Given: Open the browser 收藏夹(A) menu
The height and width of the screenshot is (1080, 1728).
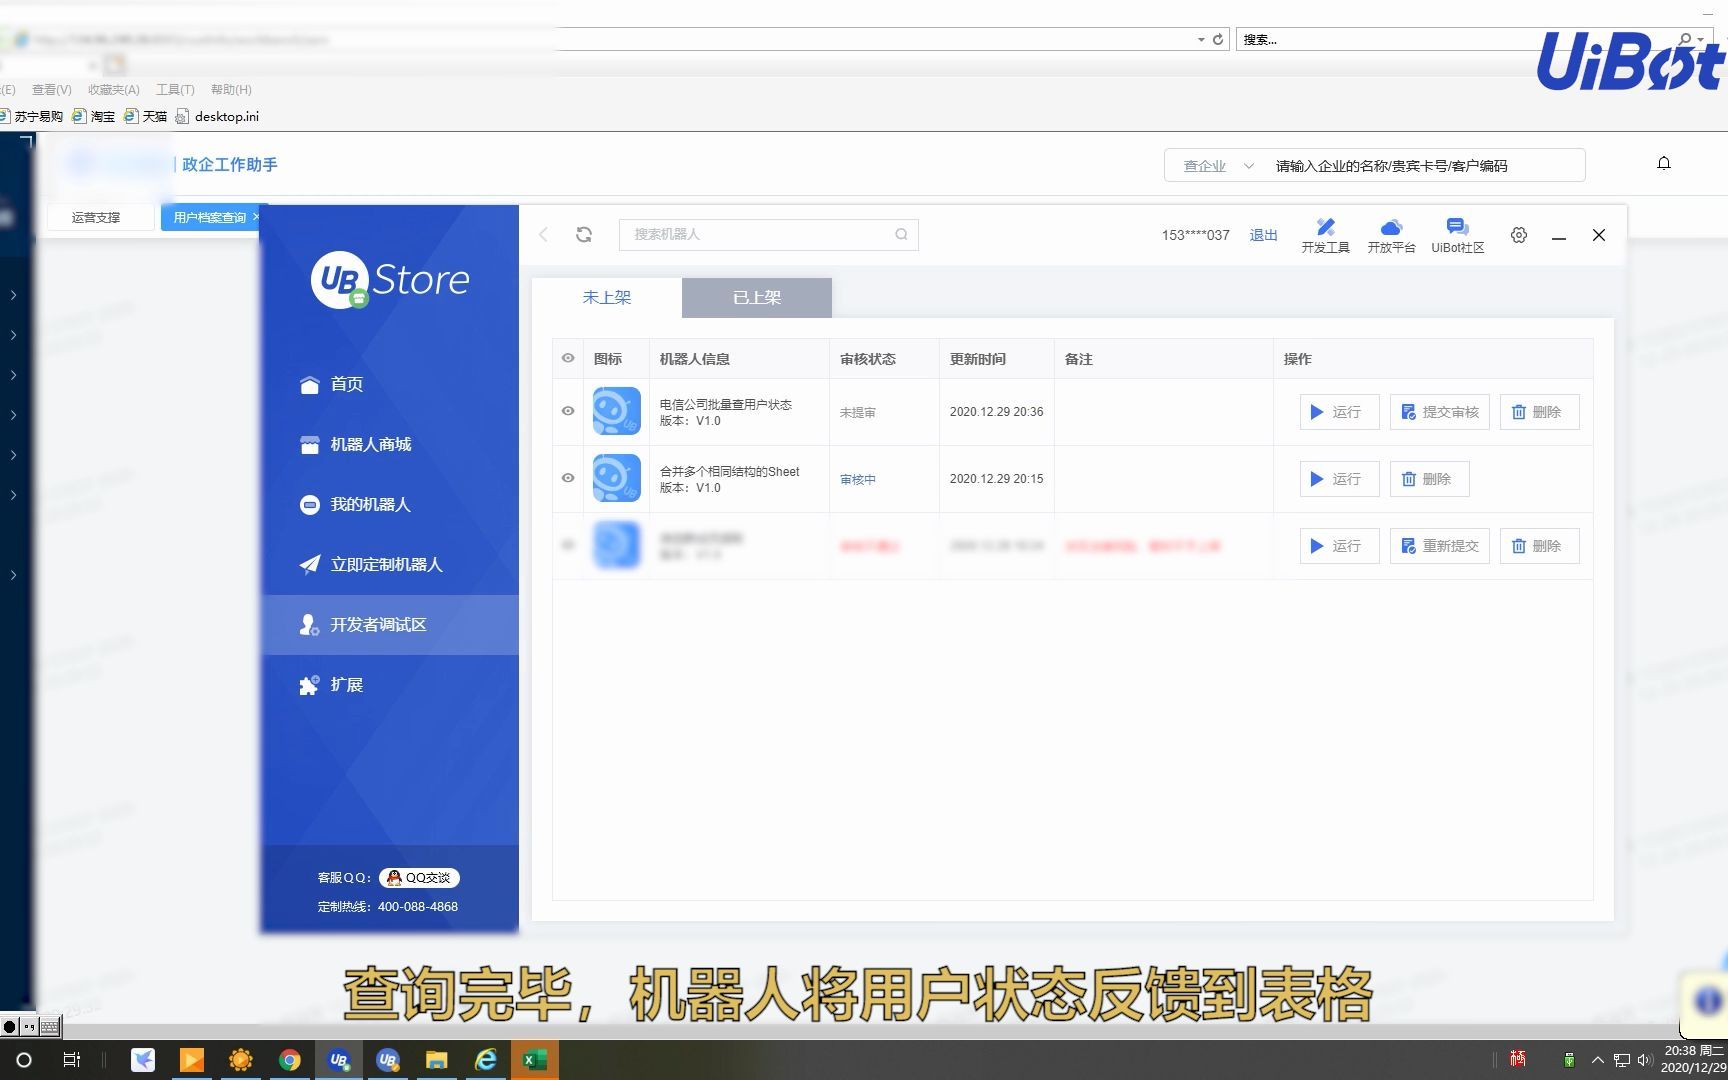Looking at the screenshot, I should tap(113, 90).
